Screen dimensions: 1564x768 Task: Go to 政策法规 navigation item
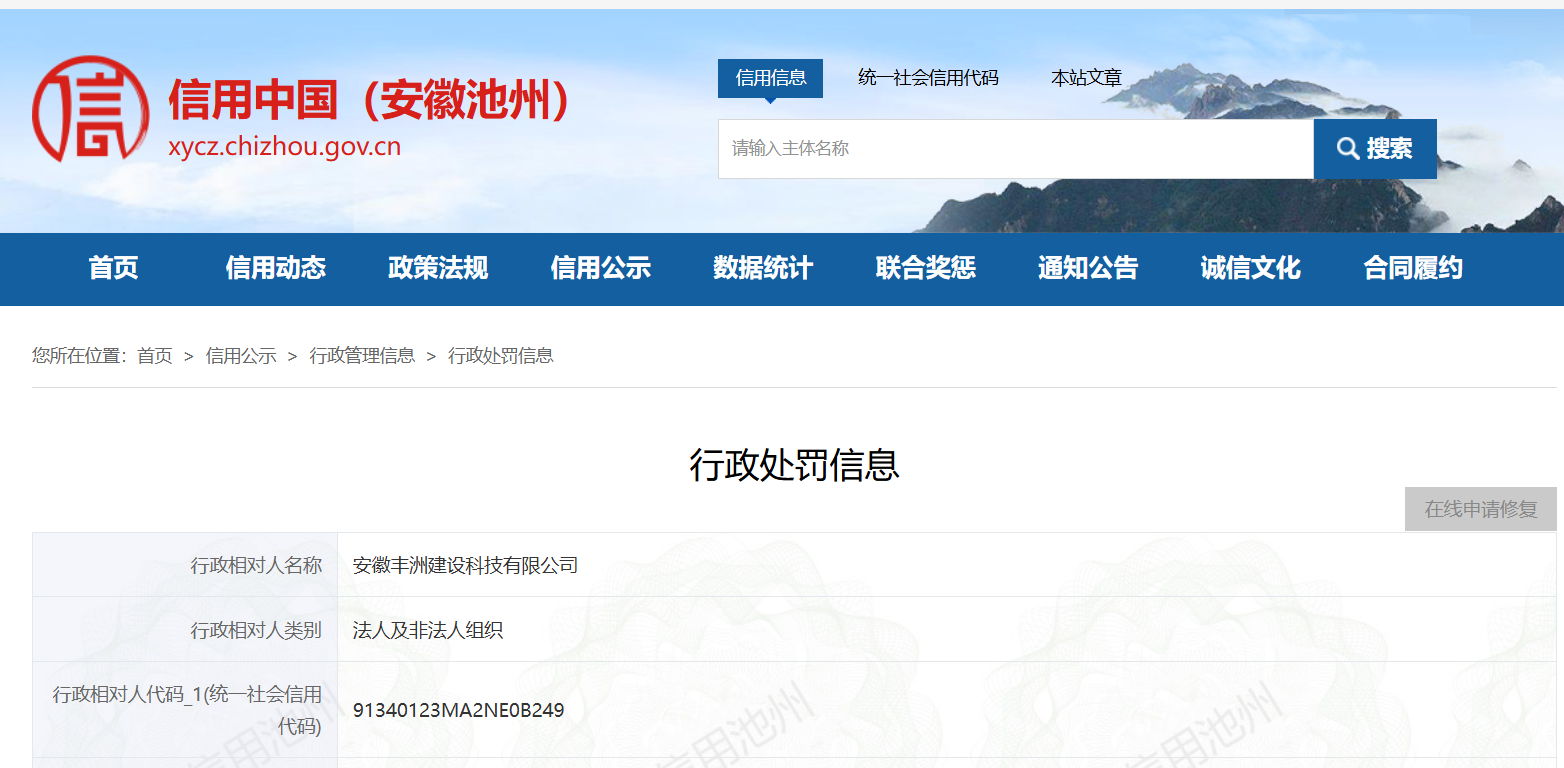click(438, 268)
